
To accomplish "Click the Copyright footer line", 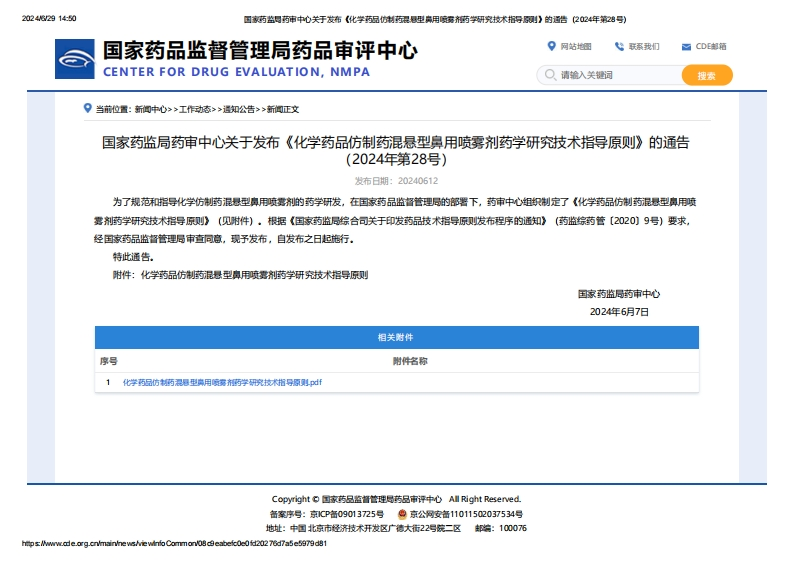I will tap(396, 499).
